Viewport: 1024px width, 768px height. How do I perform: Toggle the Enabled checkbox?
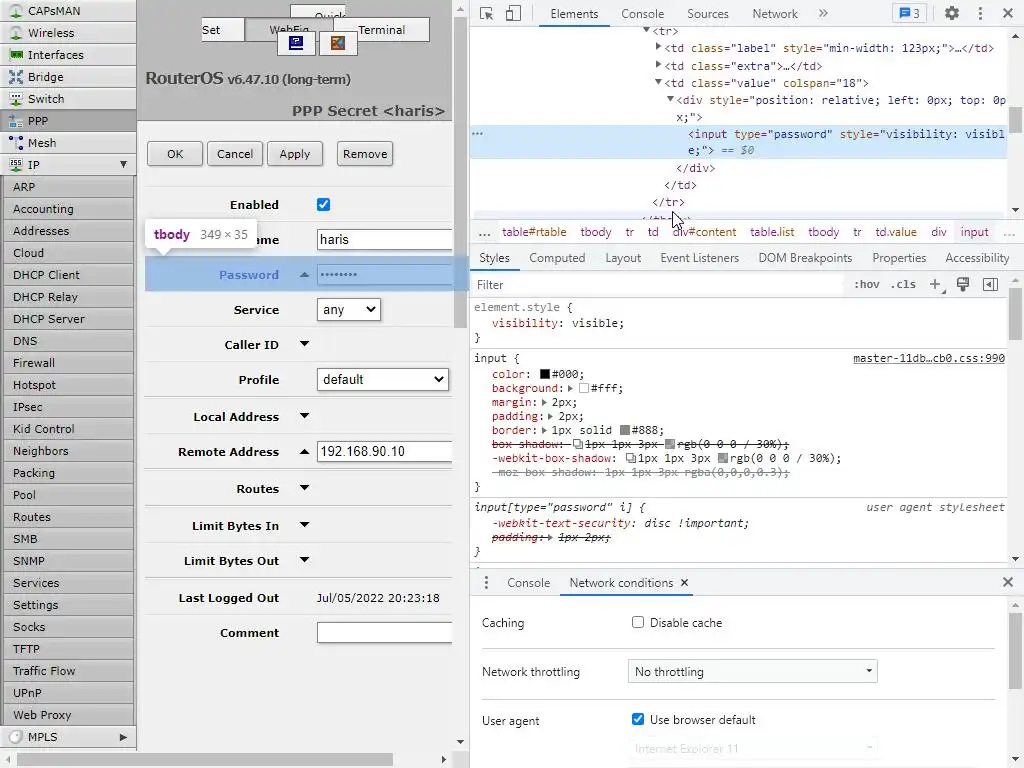(x=323, y=204)
